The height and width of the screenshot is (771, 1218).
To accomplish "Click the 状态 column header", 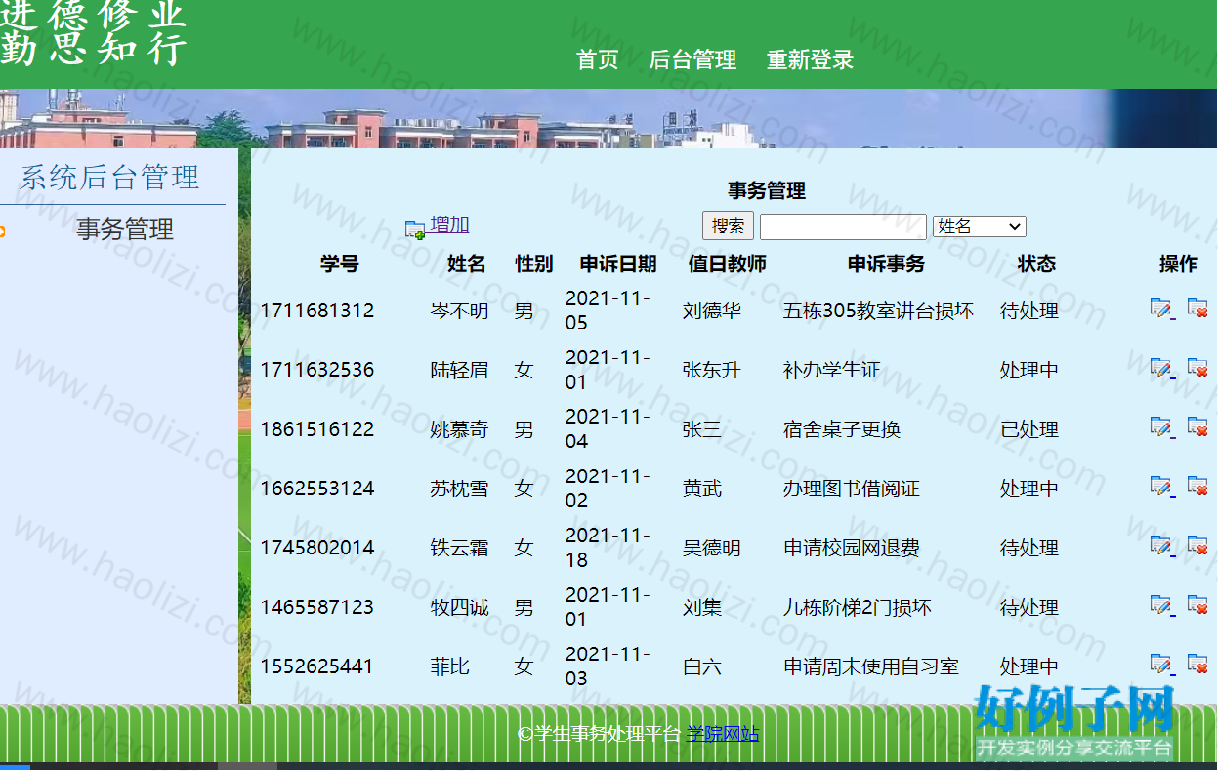I will pos(1036,264).
